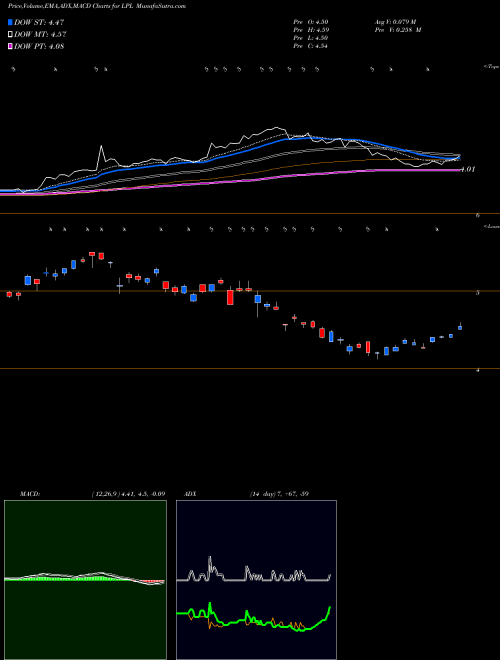This screenshot has height=660, width=500.
Task: Click the magenta DOW PT legend swatch
Action: coord(10,47)
